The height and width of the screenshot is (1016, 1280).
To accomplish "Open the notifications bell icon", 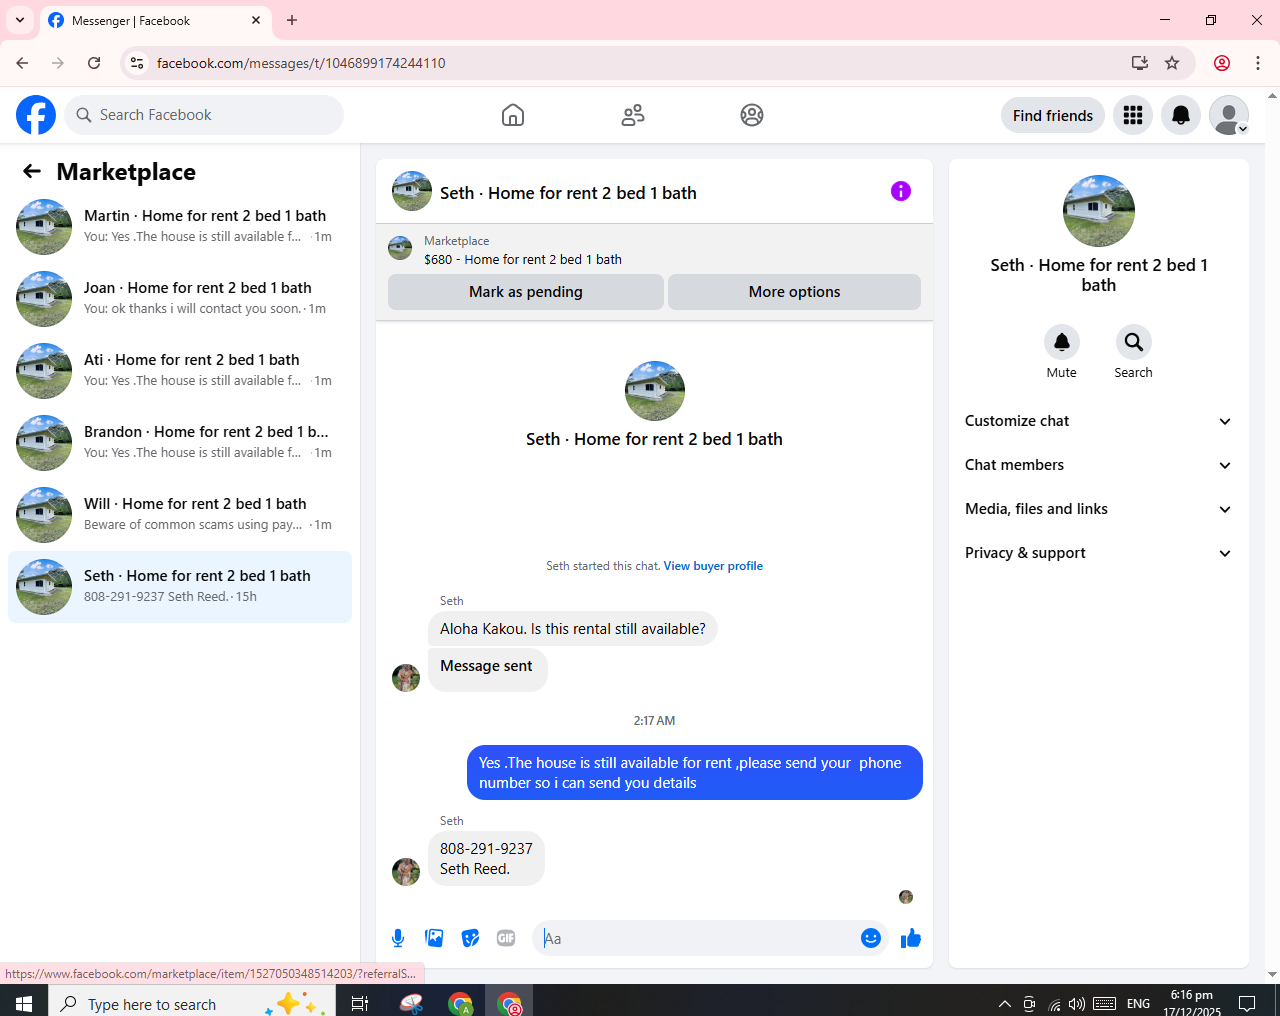I will point(1181,115).
